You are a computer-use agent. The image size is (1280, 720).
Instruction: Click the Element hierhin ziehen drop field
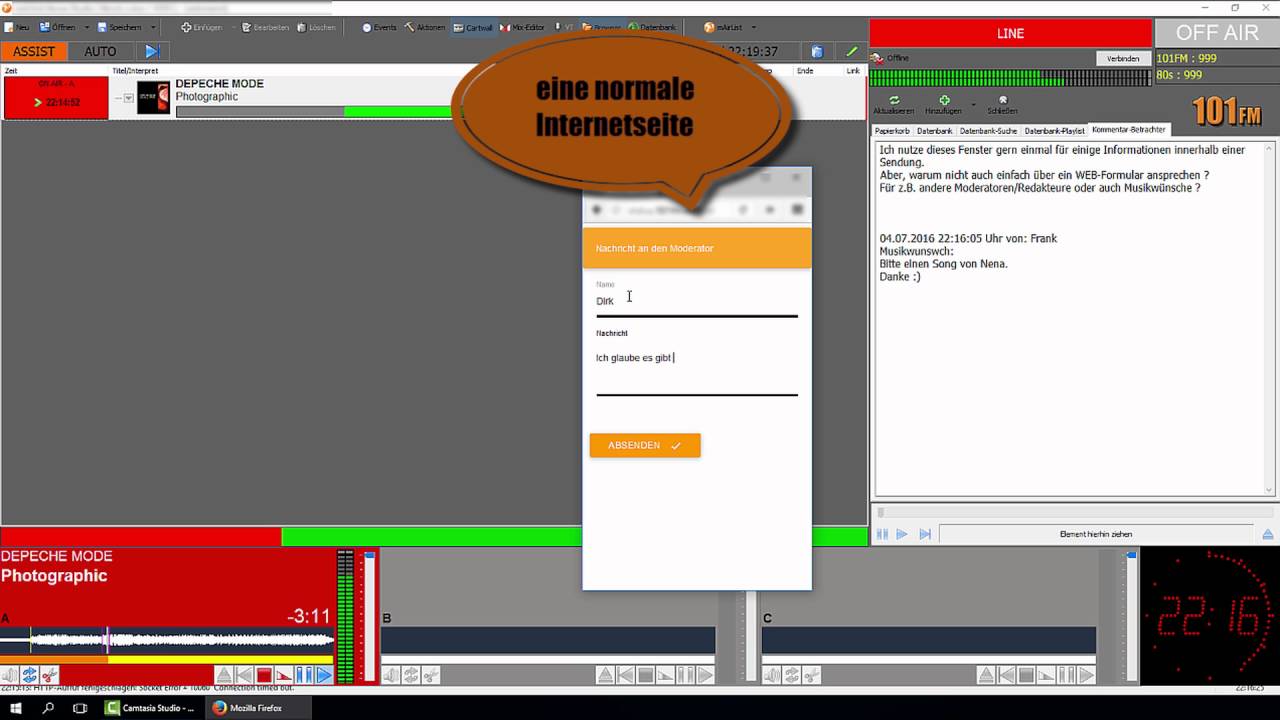coord(1096,534)
